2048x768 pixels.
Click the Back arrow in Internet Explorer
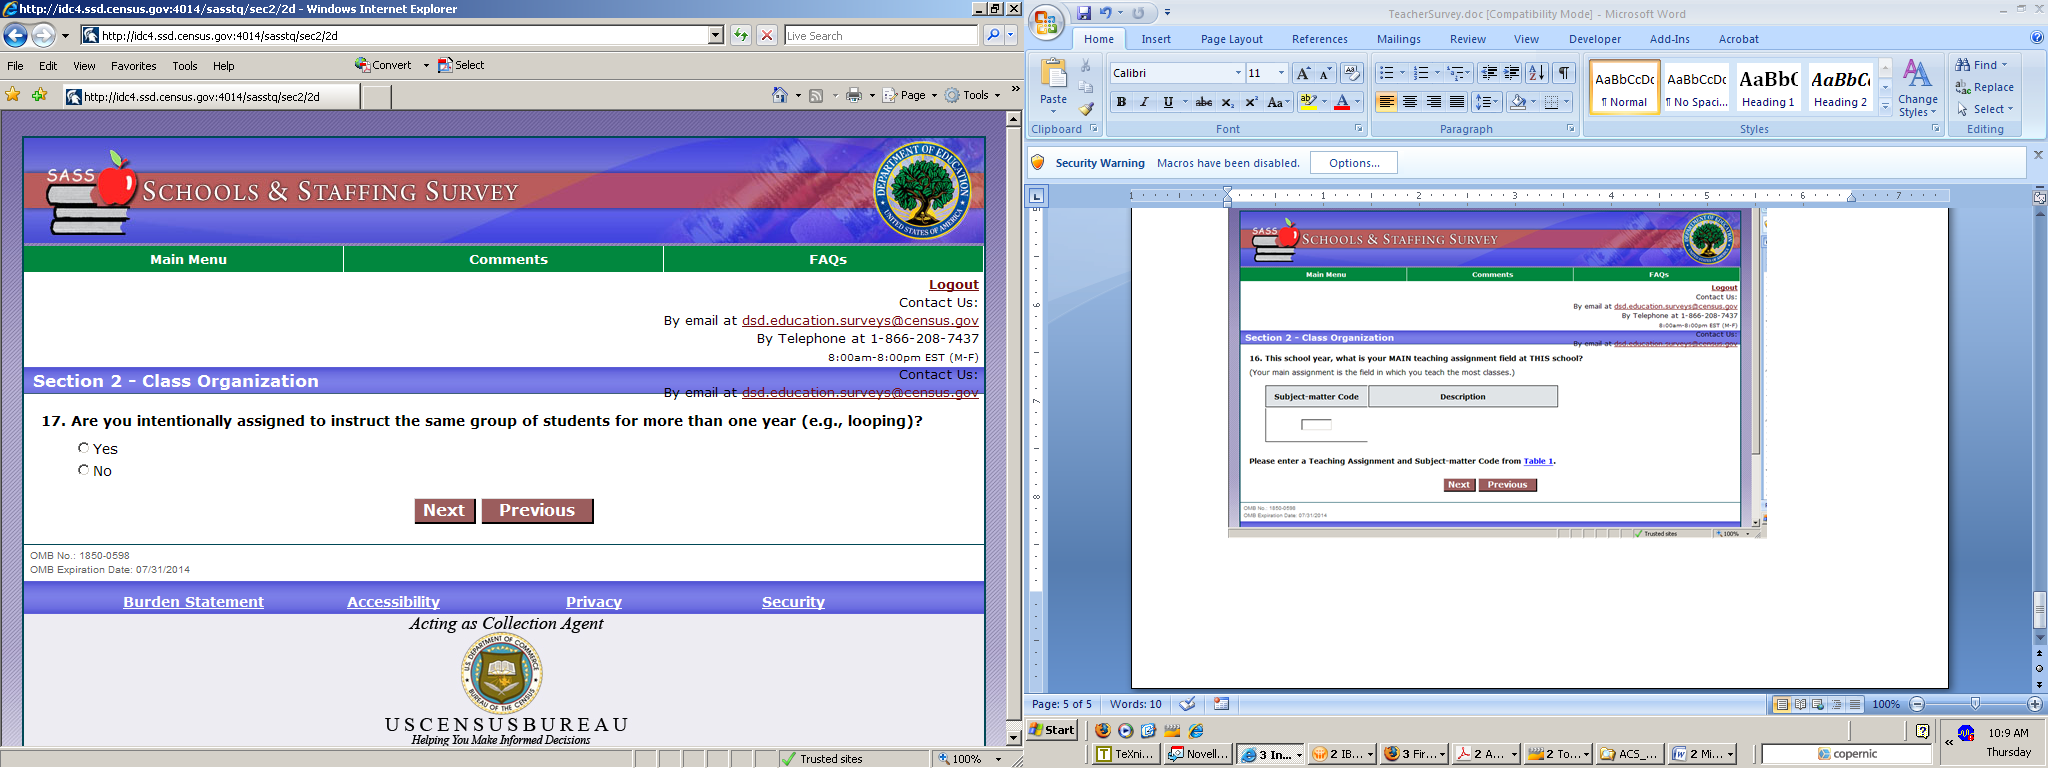click(15, 36)
